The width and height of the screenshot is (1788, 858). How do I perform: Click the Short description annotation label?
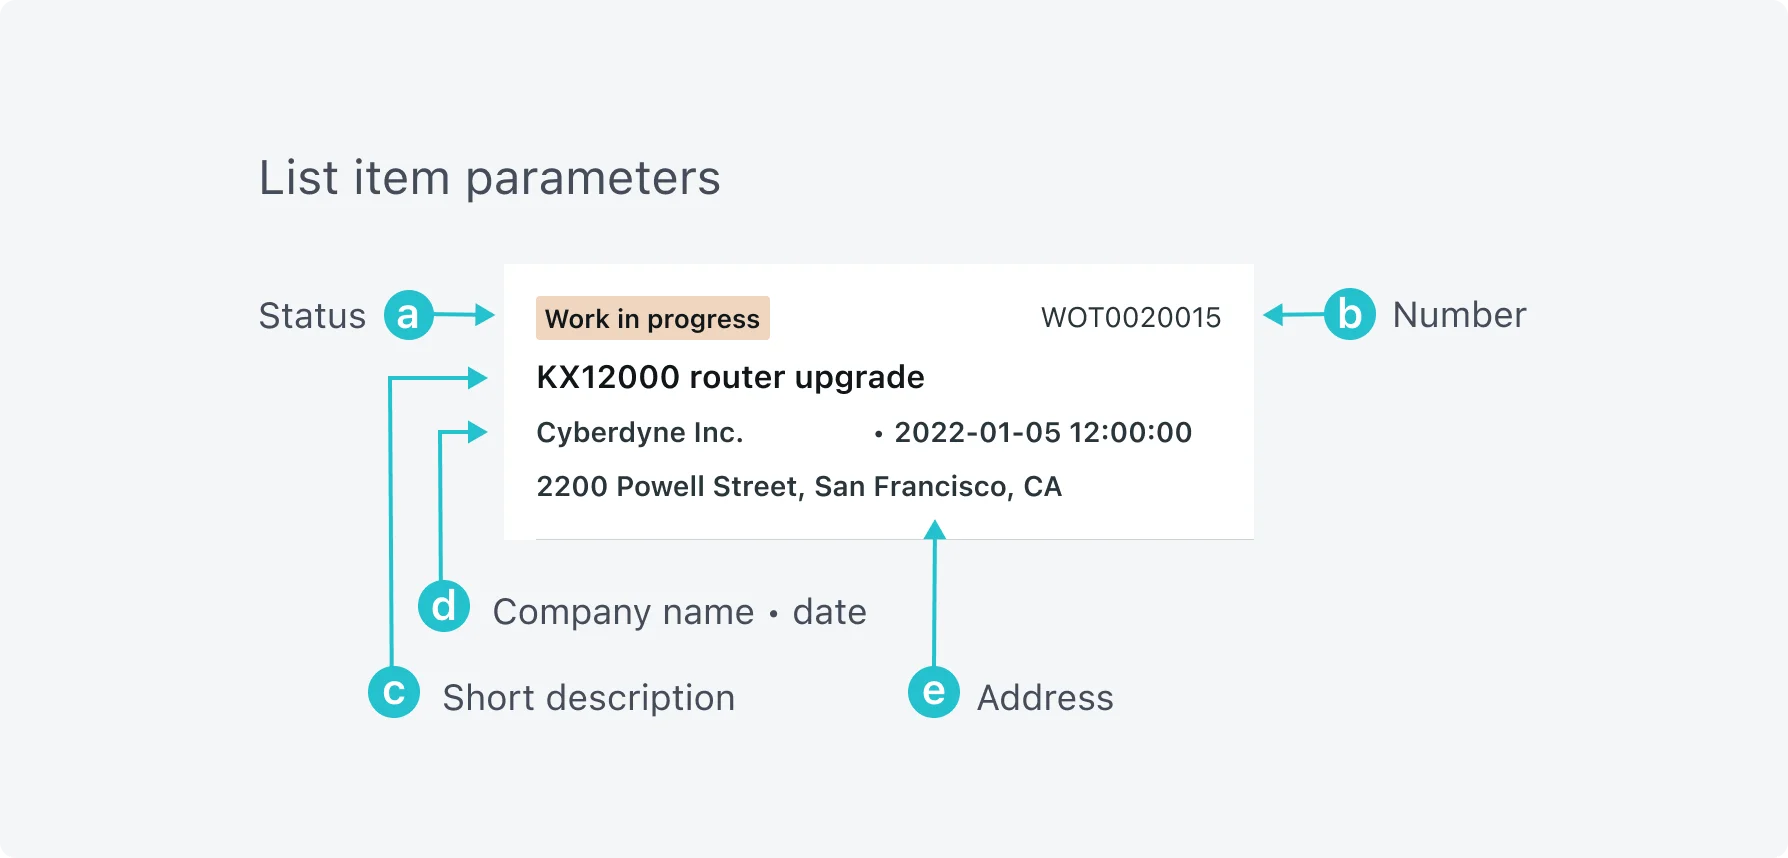[x=589, y=698]
